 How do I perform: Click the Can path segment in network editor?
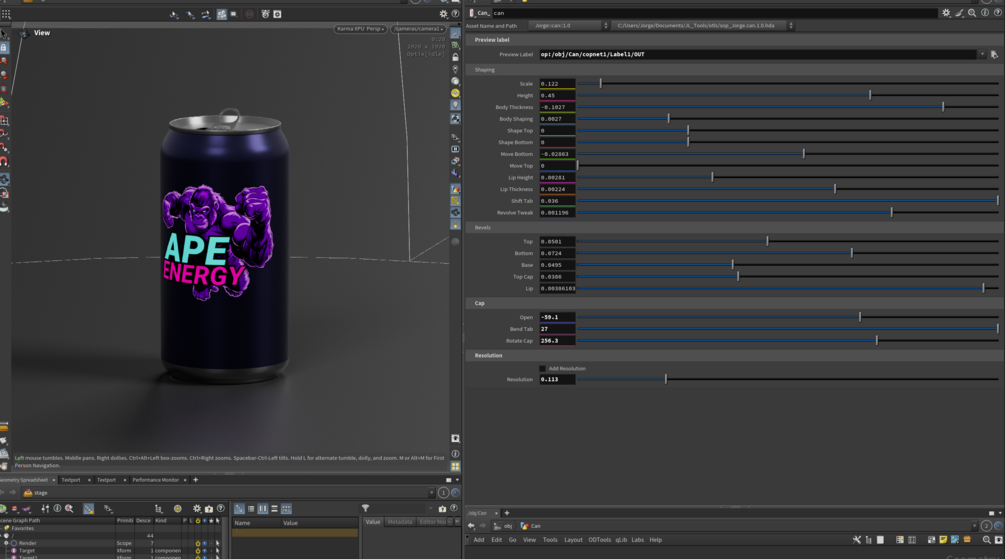pyautogui.click(x=531, y=526)
